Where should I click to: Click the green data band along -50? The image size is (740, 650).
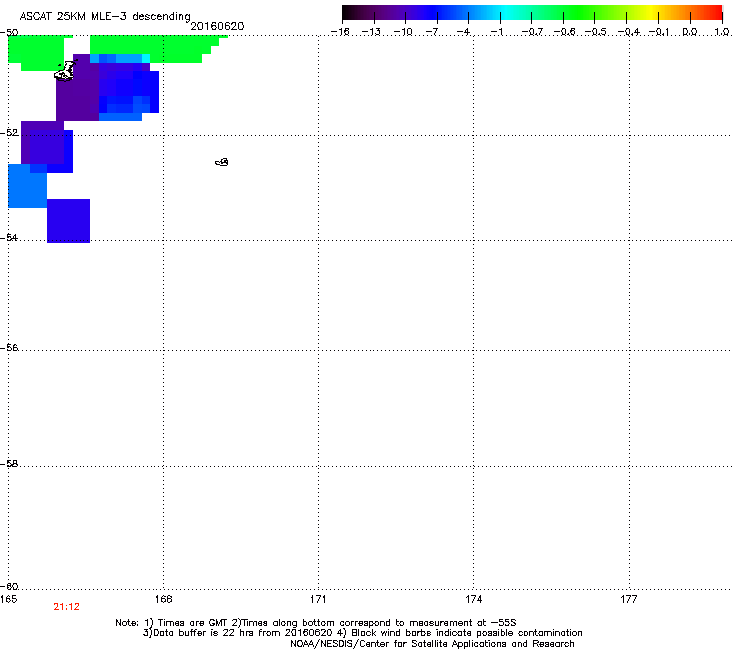click(151, 49)
